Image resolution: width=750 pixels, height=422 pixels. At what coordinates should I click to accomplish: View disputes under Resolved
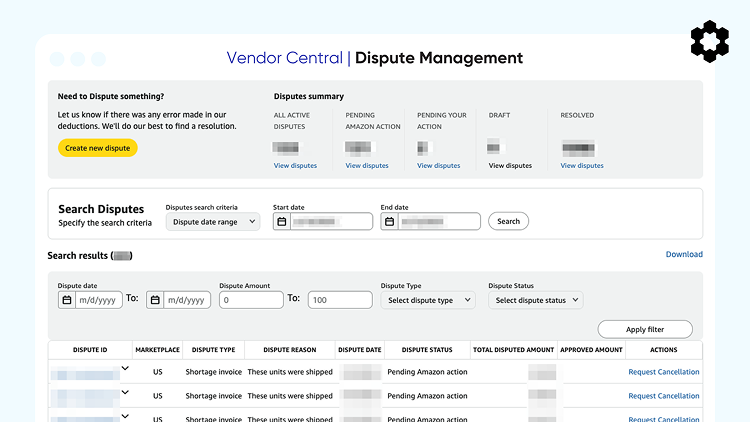pyautogui.click(x=582, y=166)
